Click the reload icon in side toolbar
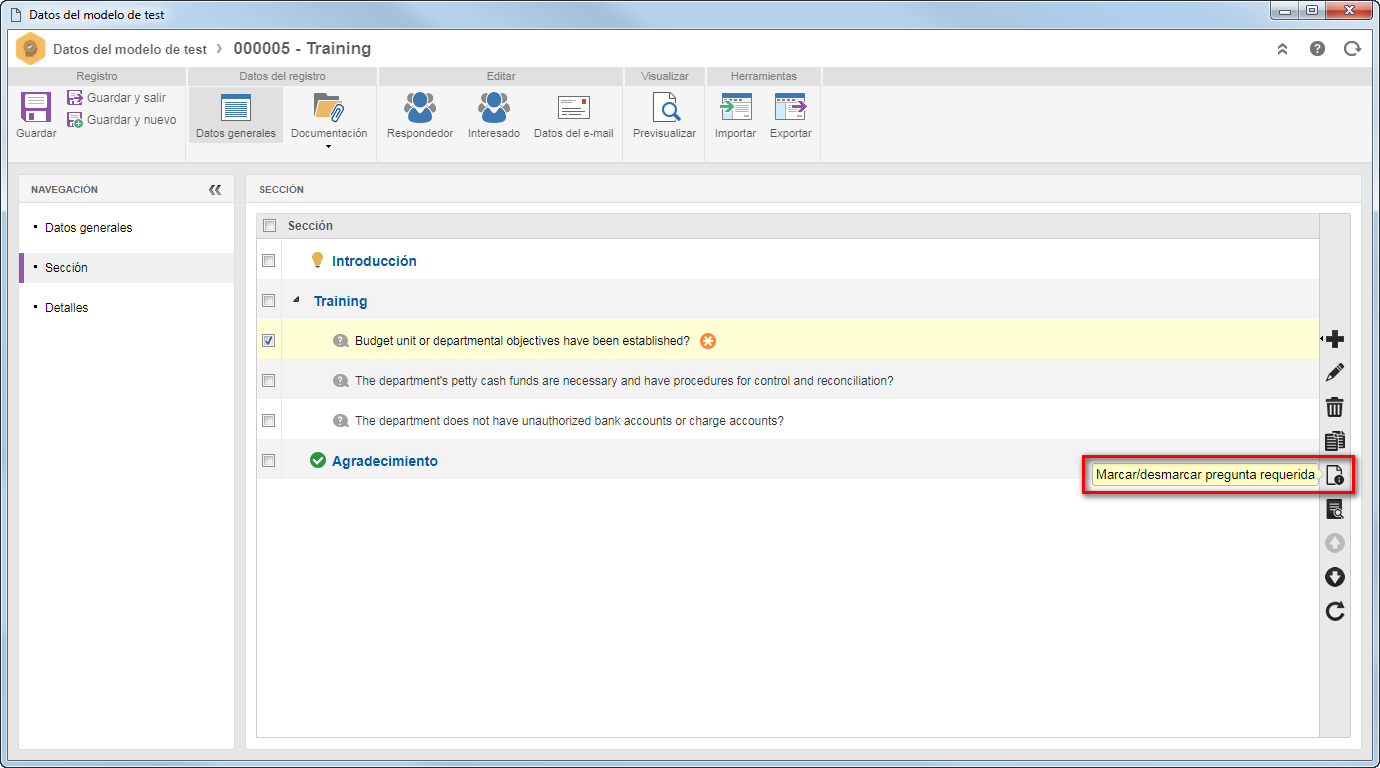 point(1335,611)
